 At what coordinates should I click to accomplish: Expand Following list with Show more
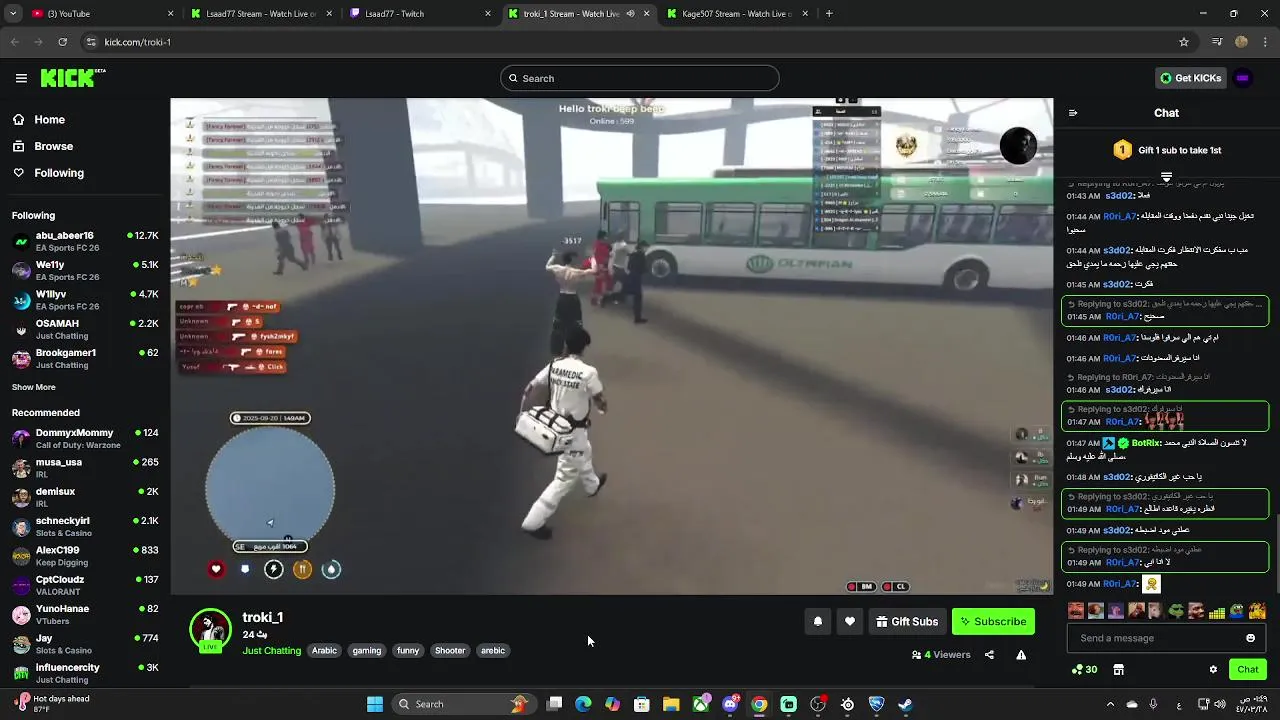point(34,387)
